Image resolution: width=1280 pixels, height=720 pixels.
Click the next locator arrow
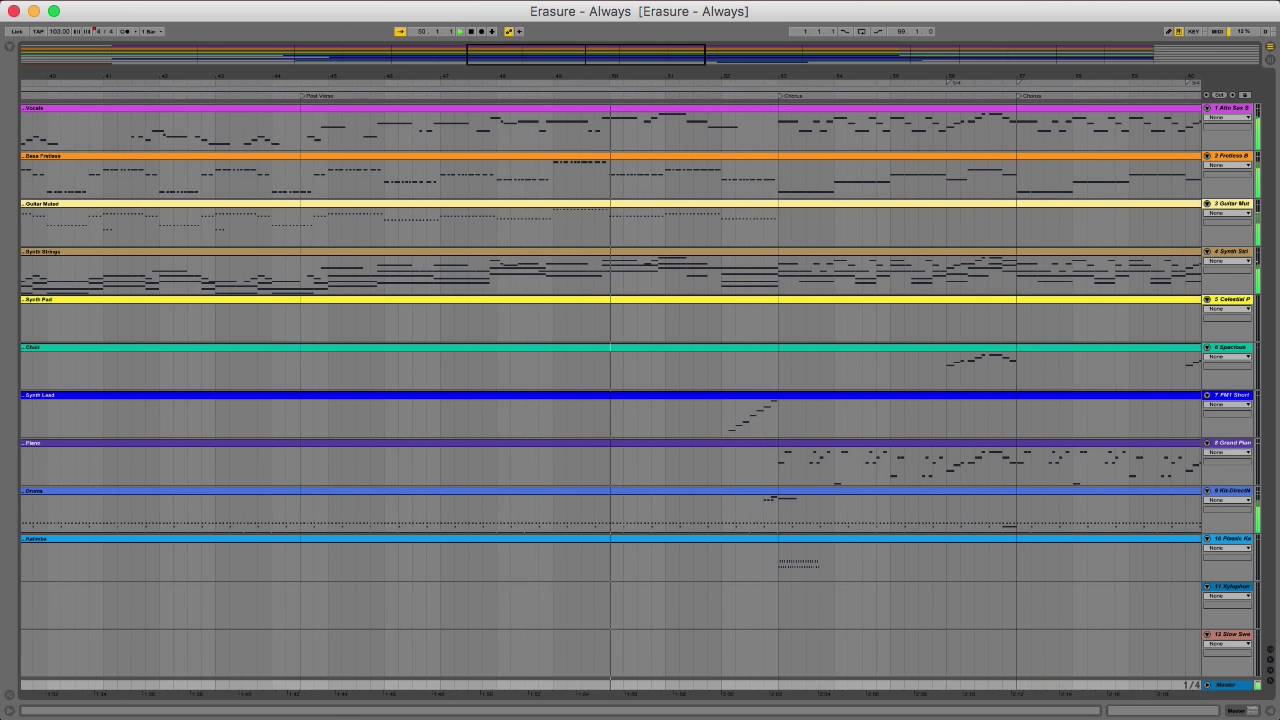tap(1232, 95)
